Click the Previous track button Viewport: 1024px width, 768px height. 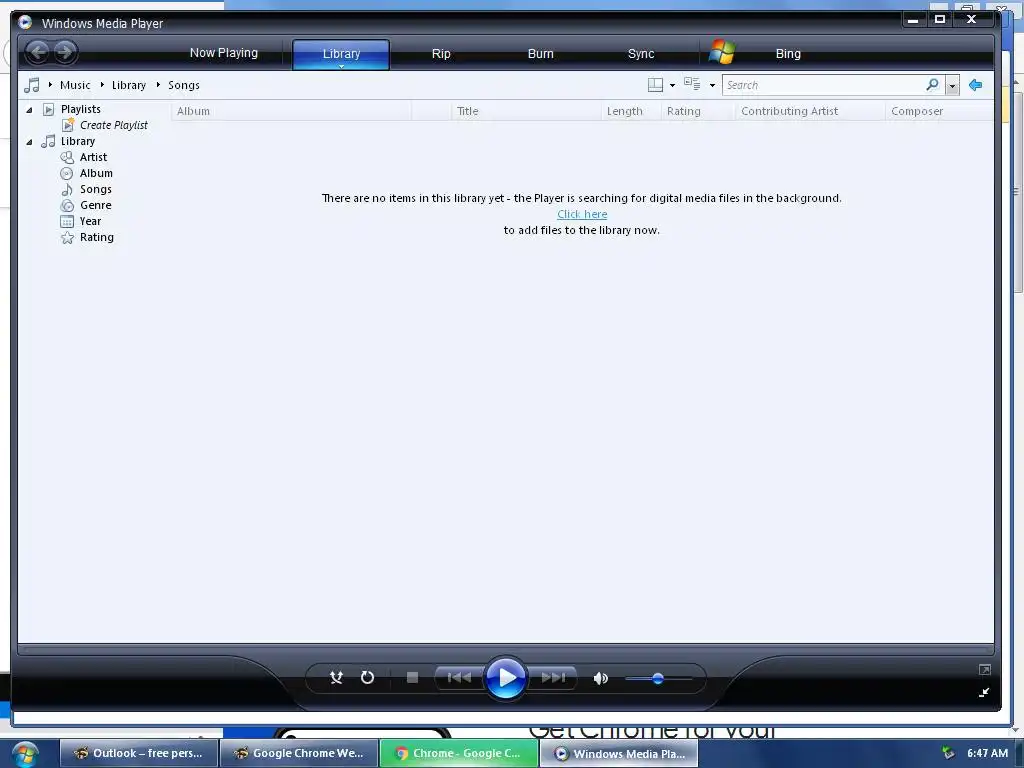[459, 678]
